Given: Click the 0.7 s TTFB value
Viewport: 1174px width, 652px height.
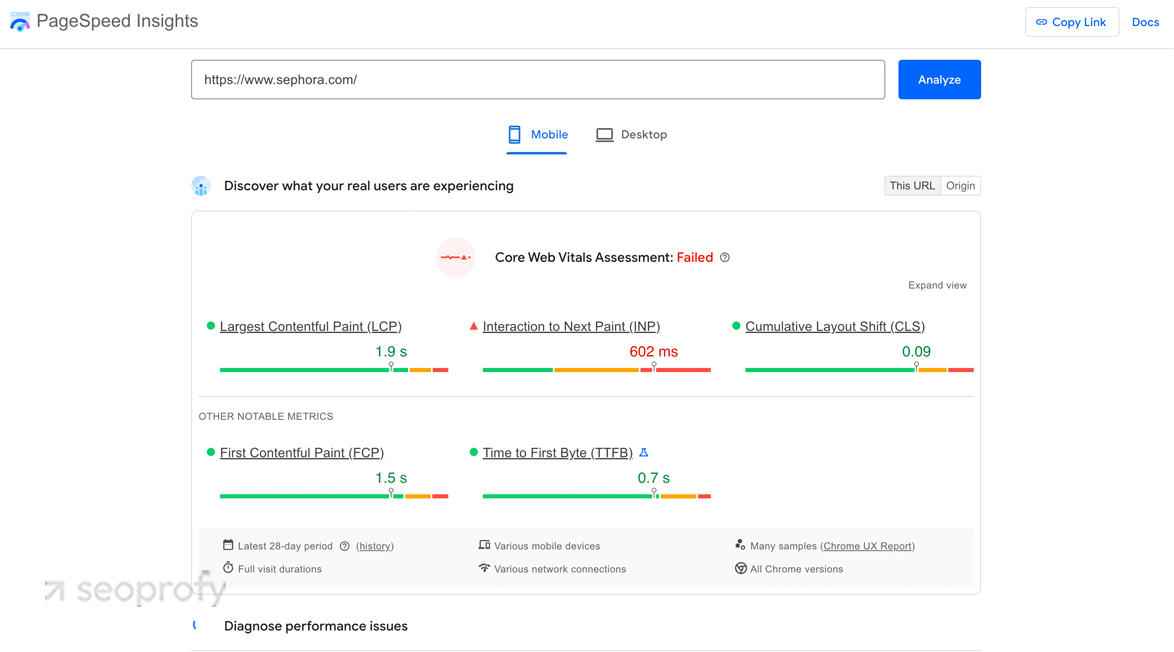Looking at the screenshot, I should coord(654,478).
